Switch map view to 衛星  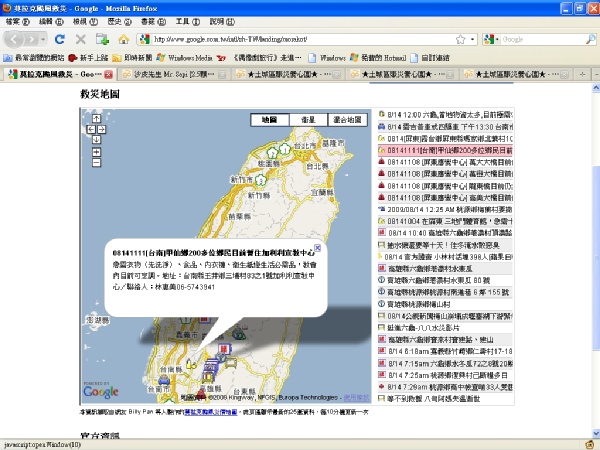tap(308, 120)
